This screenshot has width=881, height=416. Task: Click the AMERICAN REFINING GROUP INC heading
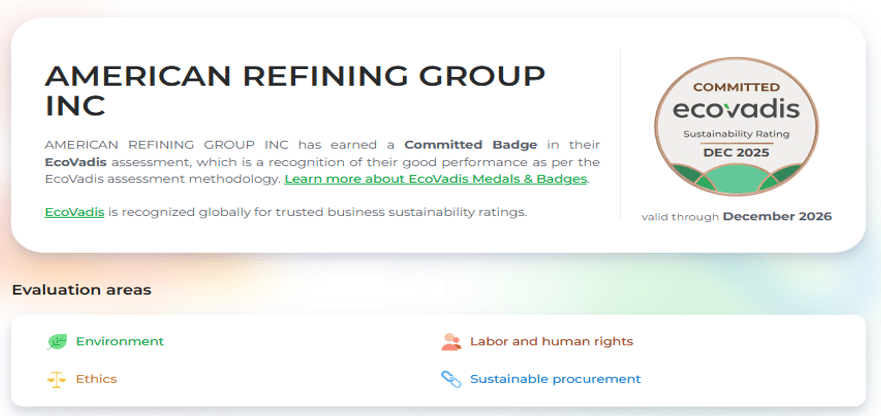click(x=295, y=90)
